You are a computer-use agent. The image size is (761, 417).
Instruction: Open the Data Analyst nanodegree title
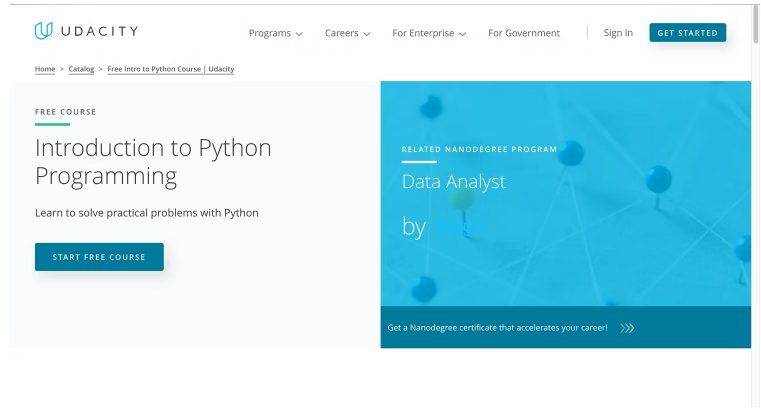[x=453, y=182]
